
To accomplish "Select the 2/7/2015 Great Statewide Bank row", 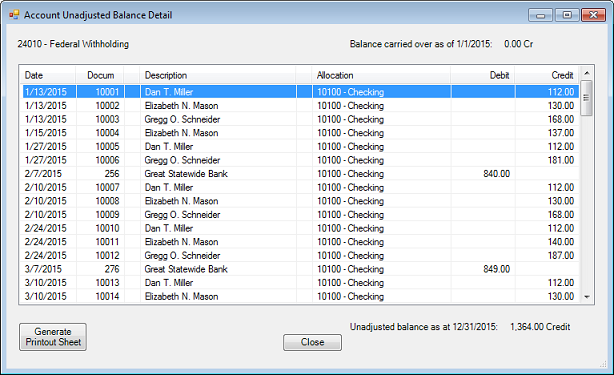I will [300, 174].
